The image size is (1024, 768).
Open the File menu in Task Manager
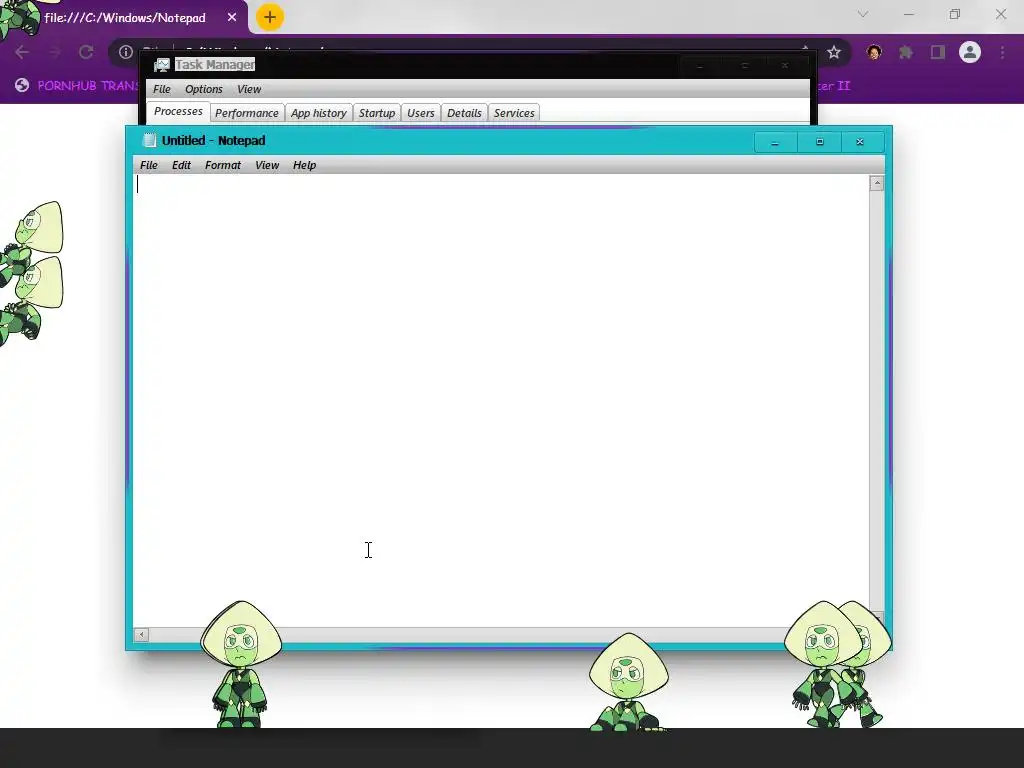tap(162, 89)
